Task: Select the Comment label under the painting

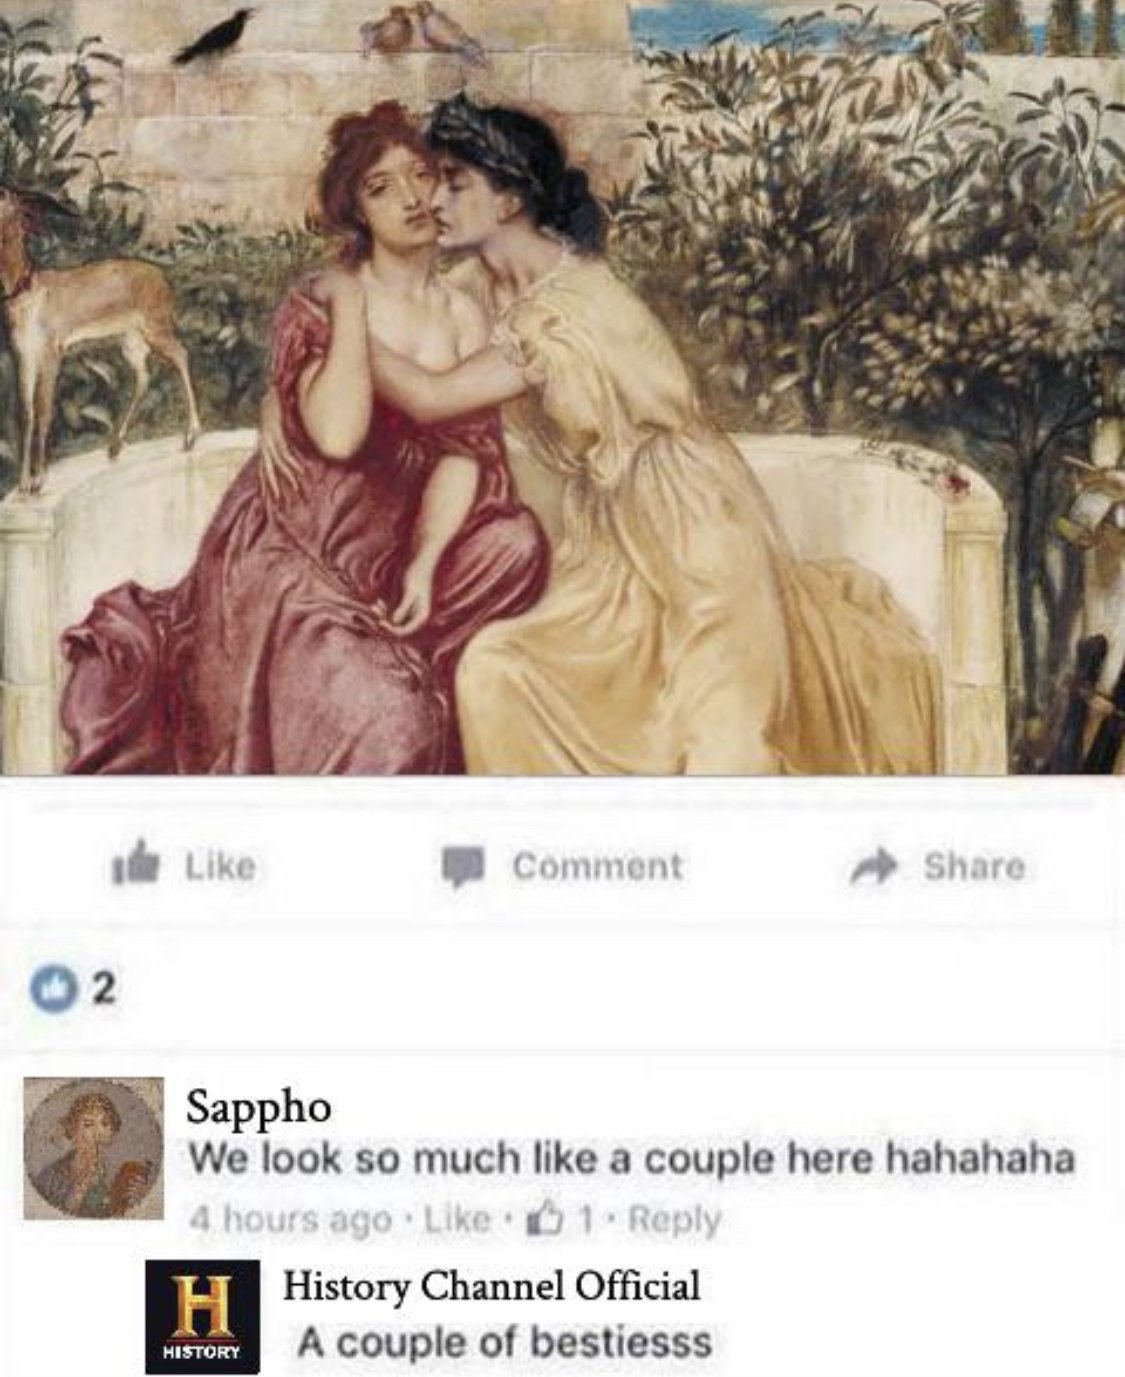Action: pyautogui.click(x=597, y=866)
